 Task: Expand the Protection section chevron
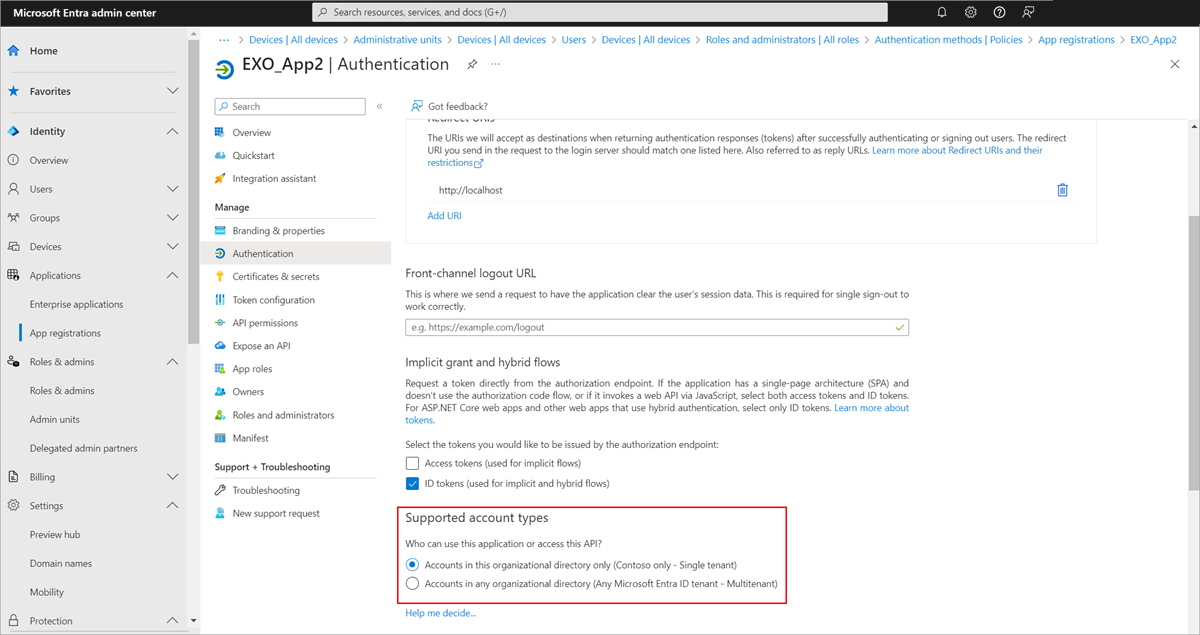point(172,621)
